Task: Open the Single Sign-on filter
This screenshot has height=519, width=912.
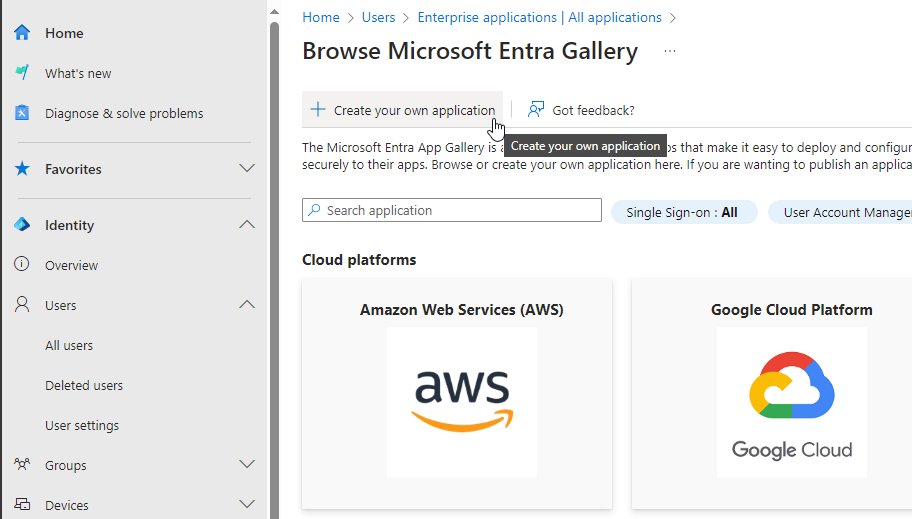Action: [x=684, y=212]
